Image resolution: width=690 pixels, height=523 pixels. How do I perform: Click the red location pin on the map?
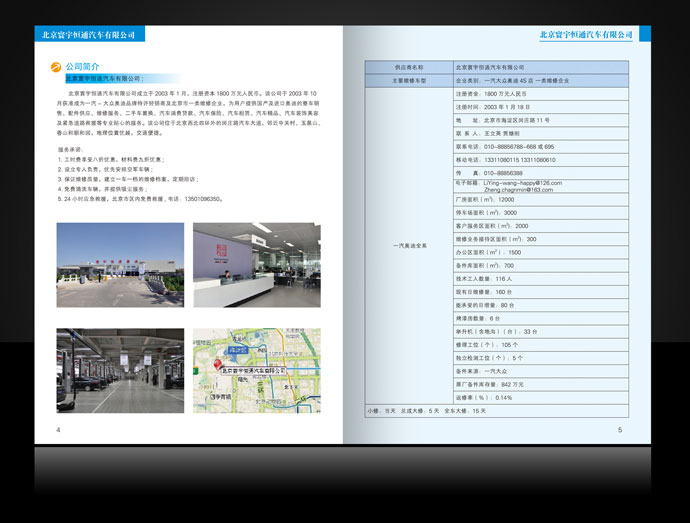tap(217, 364)
